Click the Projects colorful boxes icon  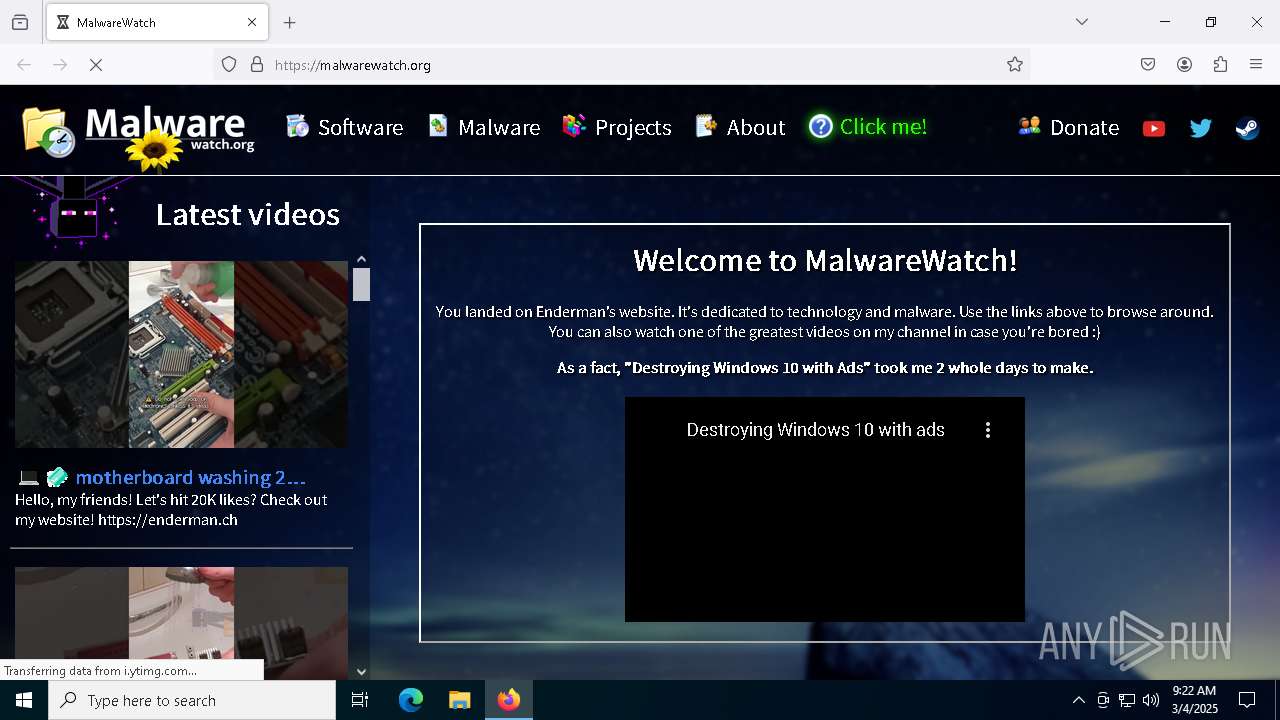(574, 126)
